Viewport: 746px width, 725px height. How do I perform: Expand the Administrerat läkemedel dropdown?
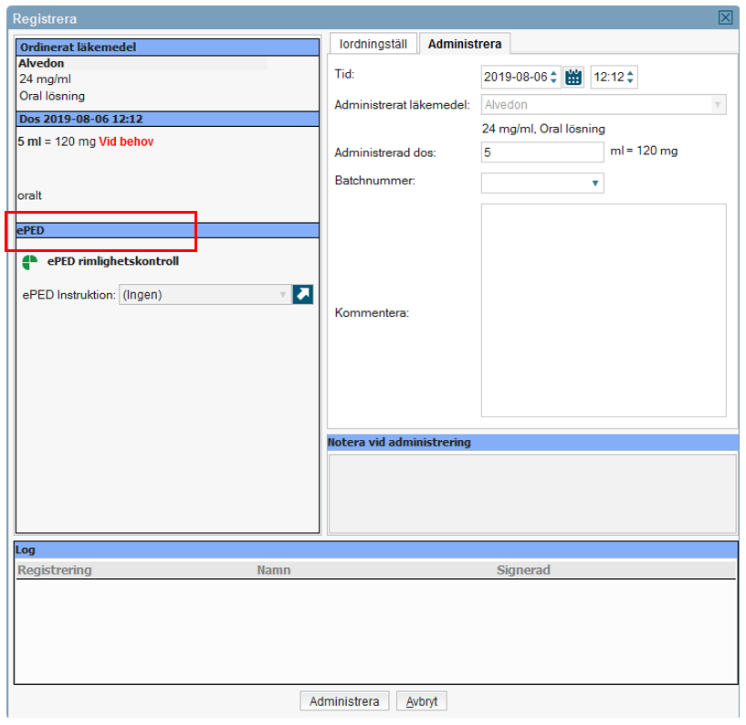point(717,104)
